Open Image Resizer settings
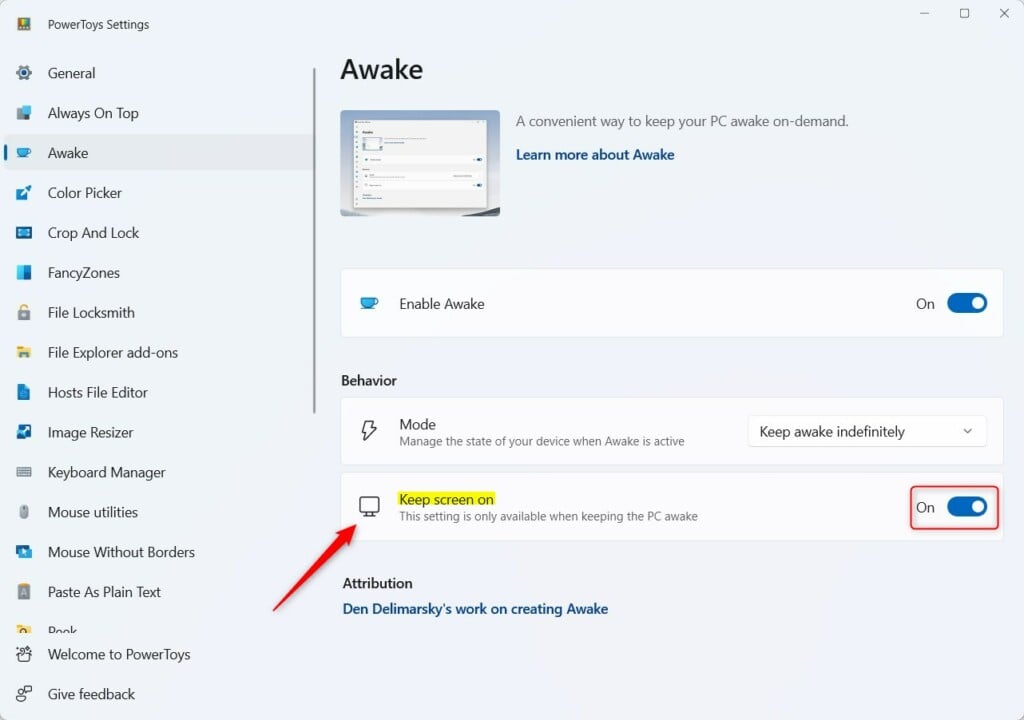The height and width of the screenshot is (720, 1024). [159, 432]
